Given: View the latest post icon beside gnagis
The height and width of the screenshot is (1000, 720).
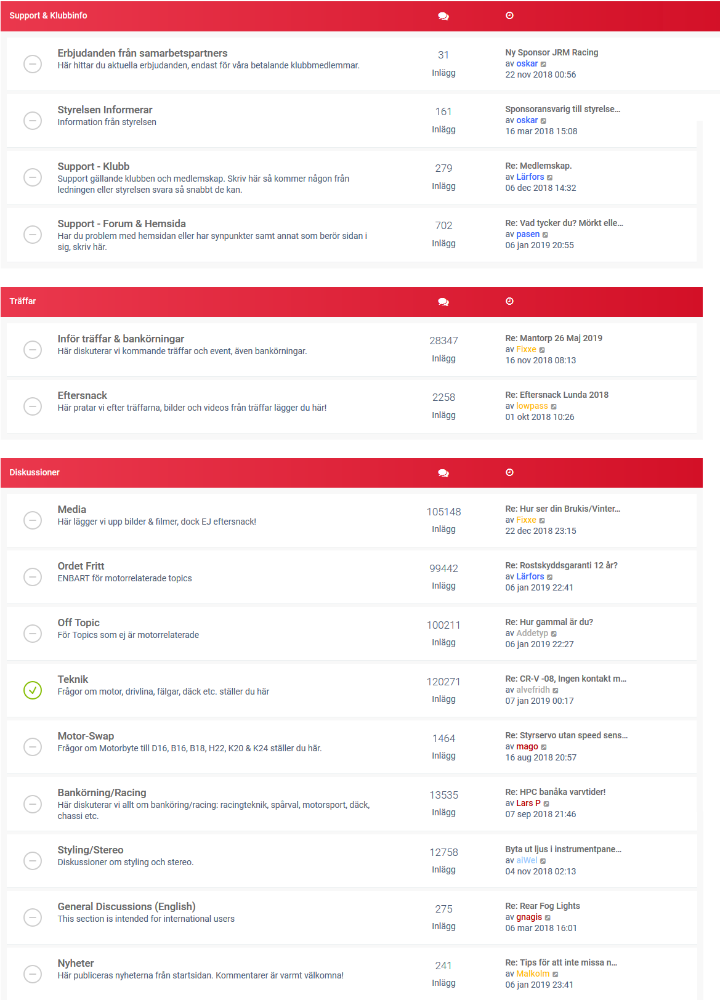Looking at the screenshot, I should pyautogui.click(x=548, y=918).
